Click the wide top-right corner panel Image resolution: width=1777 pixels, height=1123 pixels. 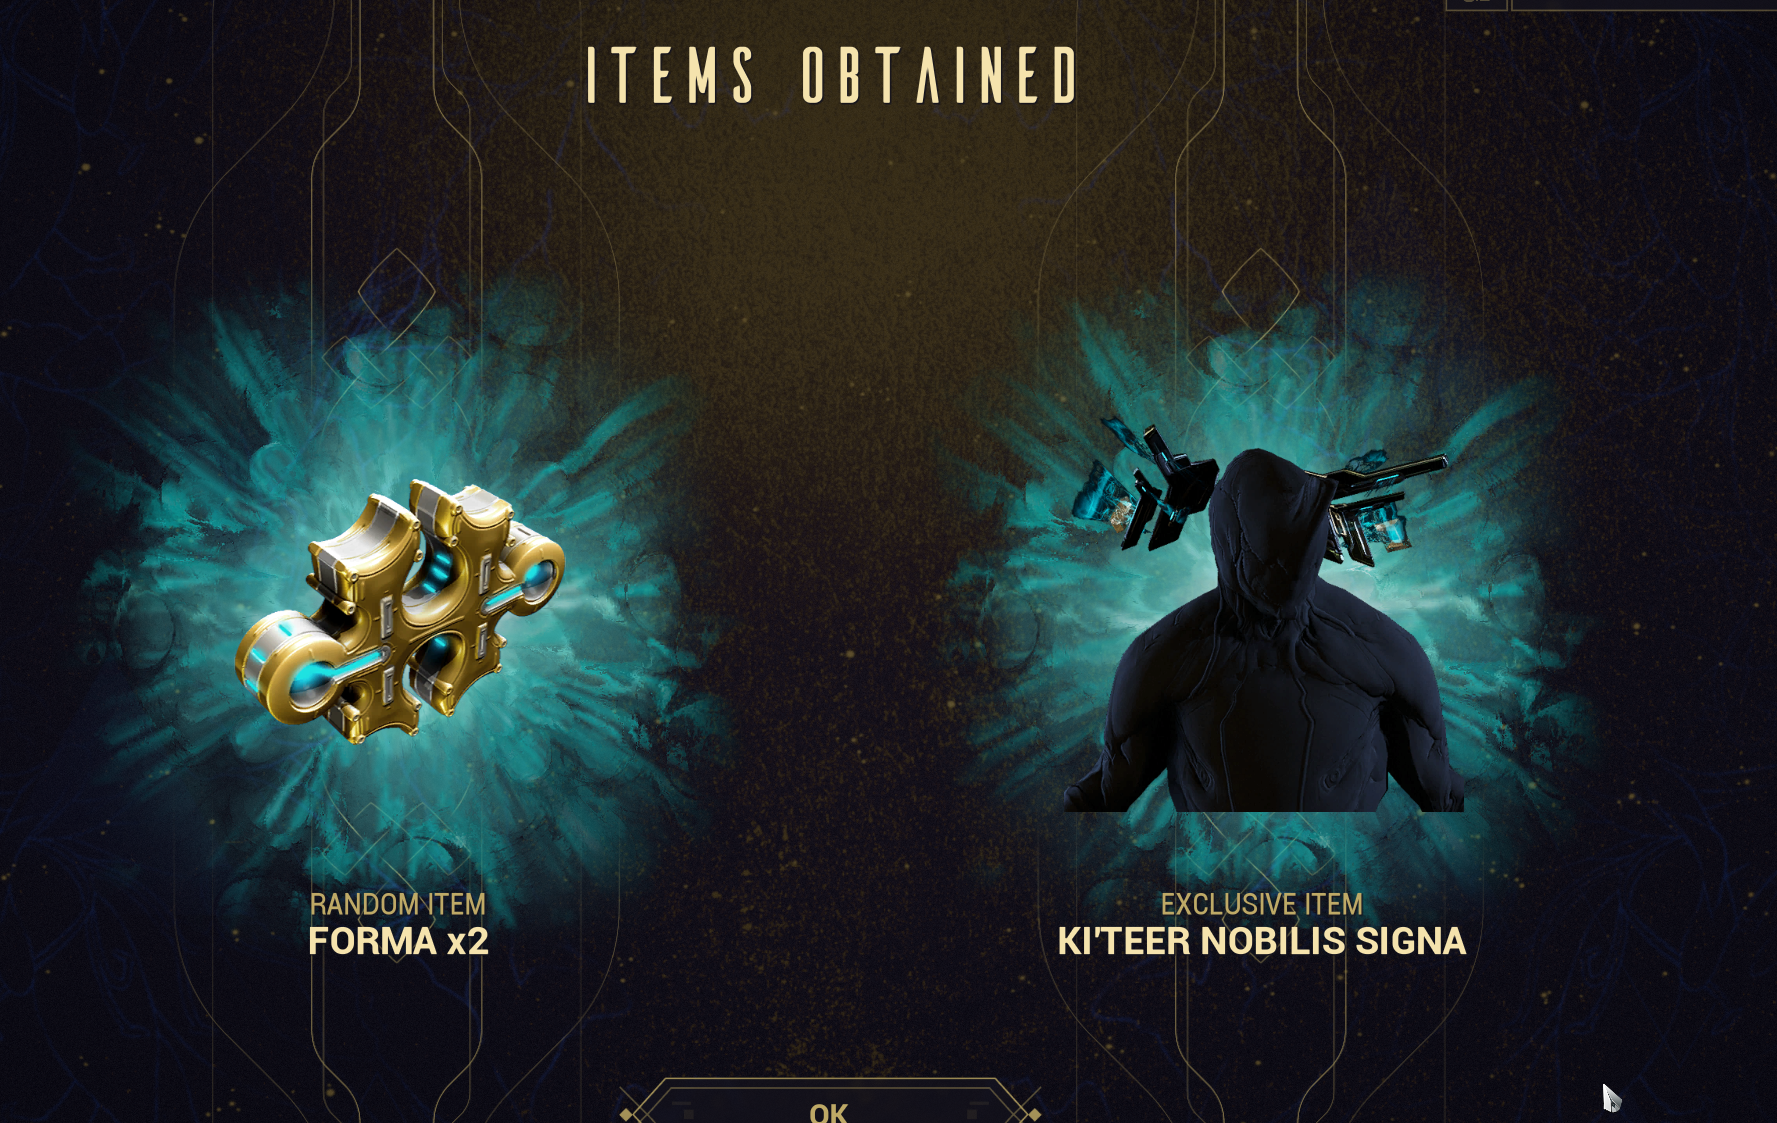1644,5
